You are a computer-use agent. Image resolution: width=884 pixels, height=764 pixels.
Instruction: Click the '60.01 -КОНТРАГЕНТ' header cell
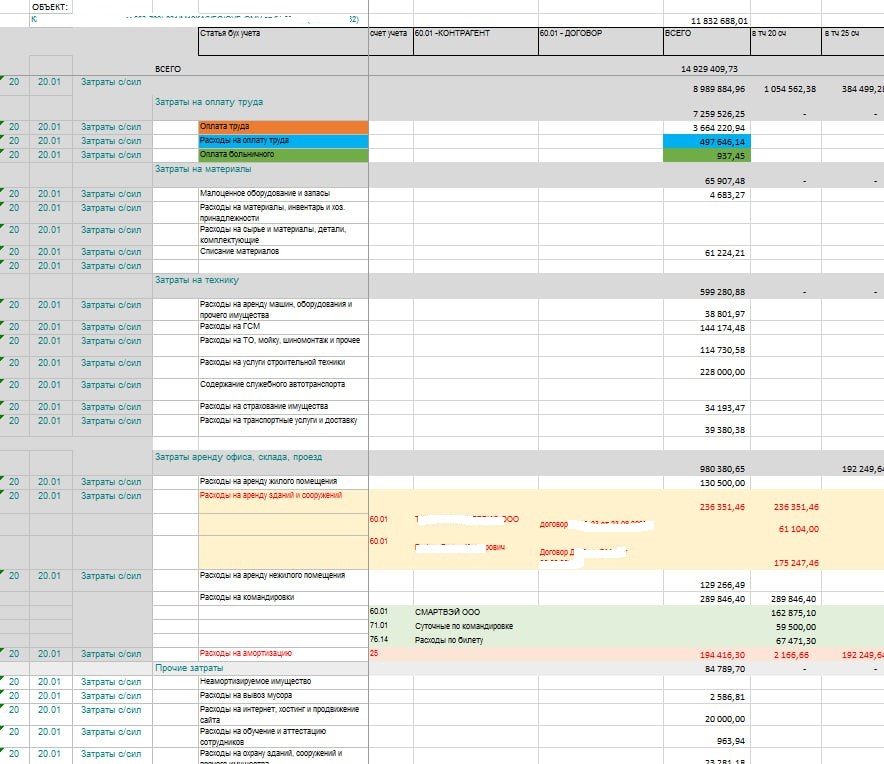[x=473, y=34]
